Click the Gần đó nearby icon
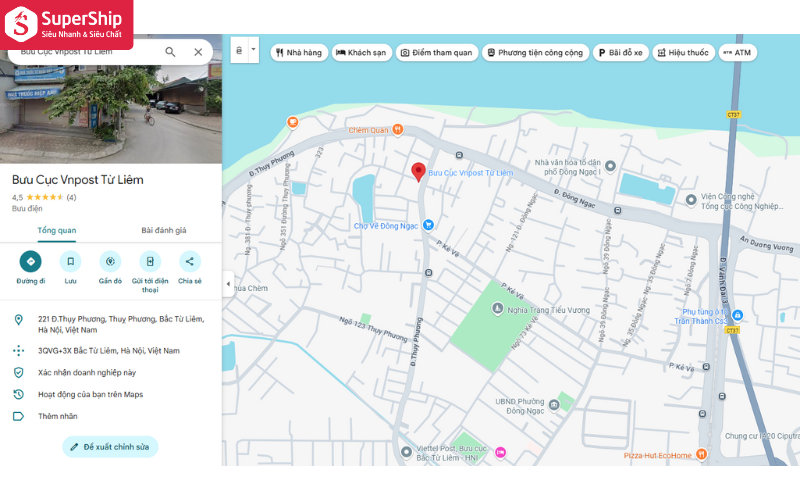Image resolution: width=800 pixels, height=500 pixels. 110,262
